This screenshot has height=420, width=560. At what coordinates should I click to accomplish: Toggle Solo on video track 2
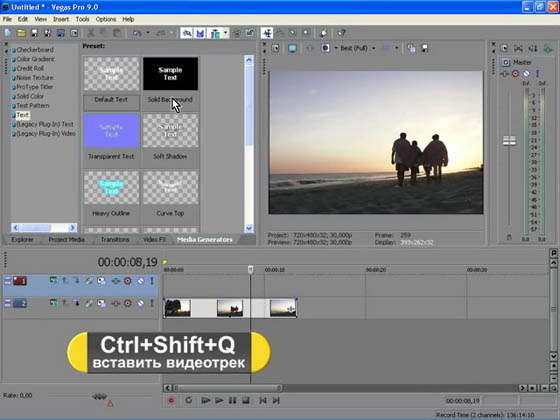pyautogui.click(x=151, y=303)
